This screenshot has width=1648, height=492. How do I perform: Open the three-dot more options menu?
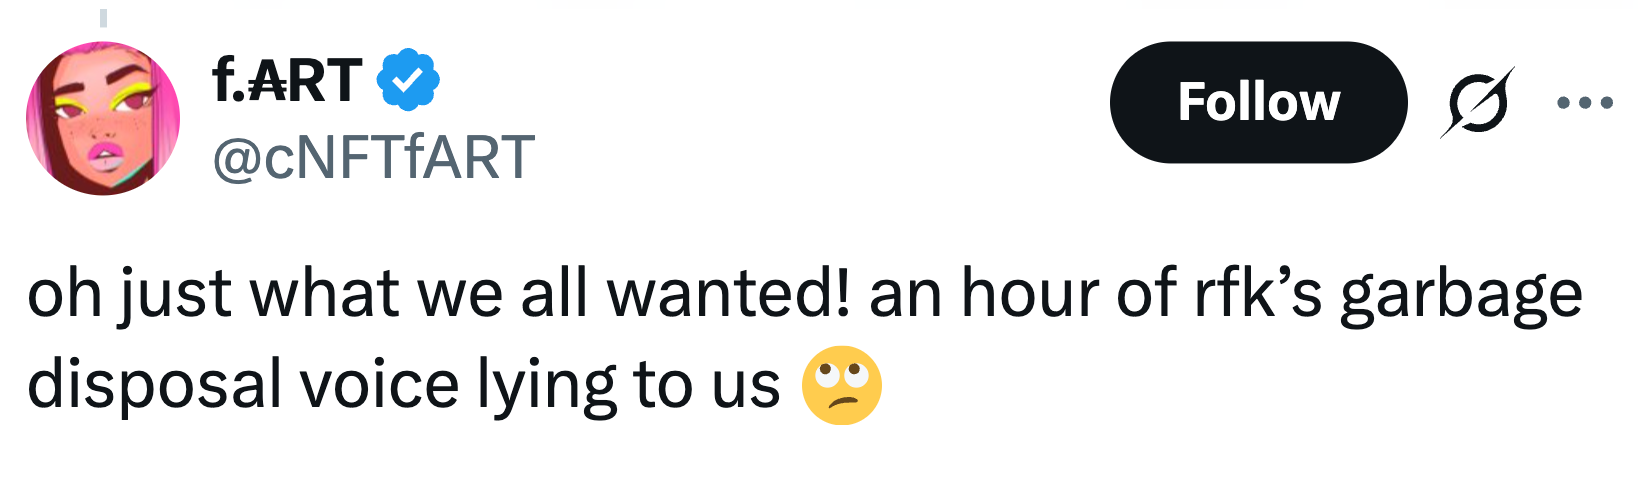tap(1585, 102)
